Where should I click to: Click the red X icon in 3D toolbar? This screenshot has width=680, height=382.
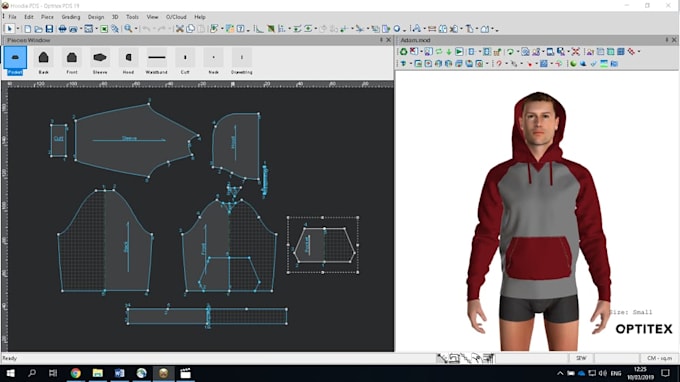pyautogui.click(x=575, y=52)
